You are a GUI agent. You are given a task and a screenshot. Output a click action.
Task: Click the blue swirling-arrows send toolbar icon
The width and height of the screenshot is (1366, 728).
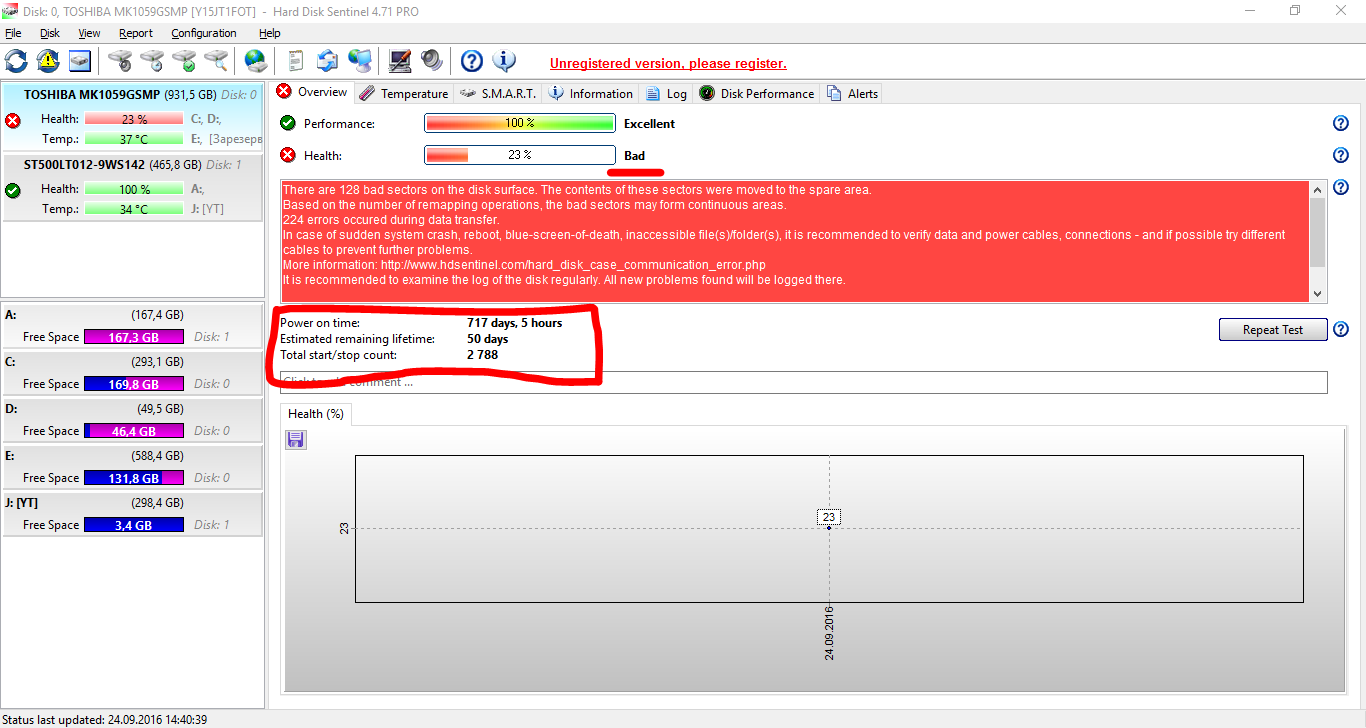[x=328, y=61]
